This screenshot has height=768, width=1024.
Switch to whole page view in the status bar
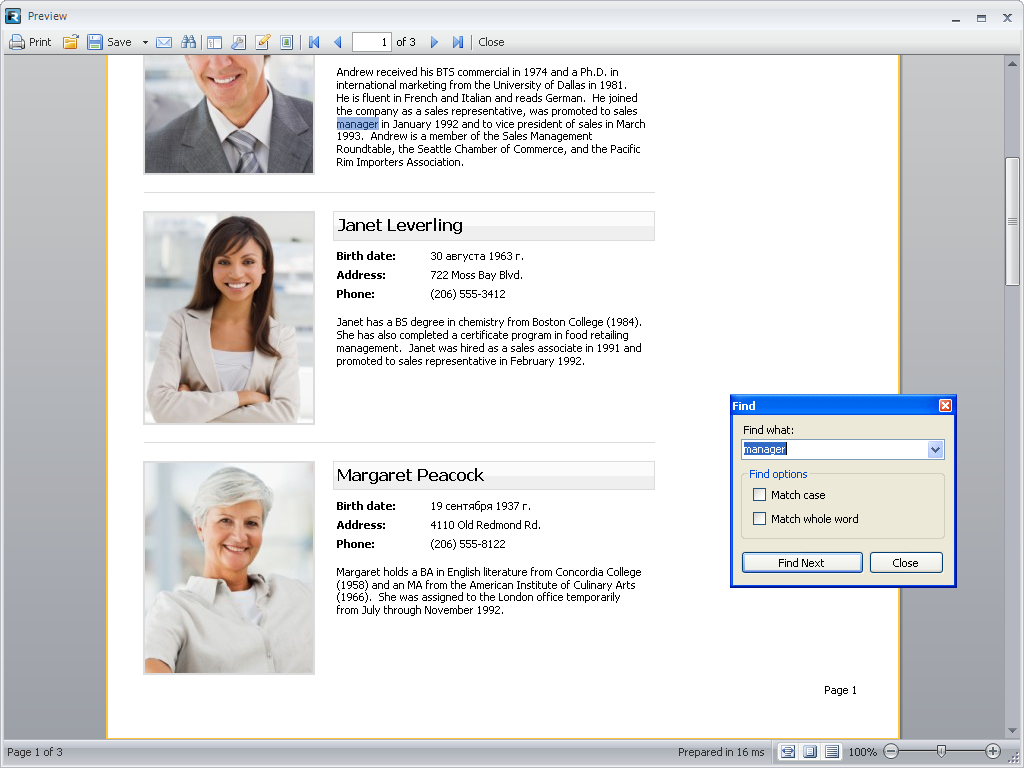coord(810,752)
